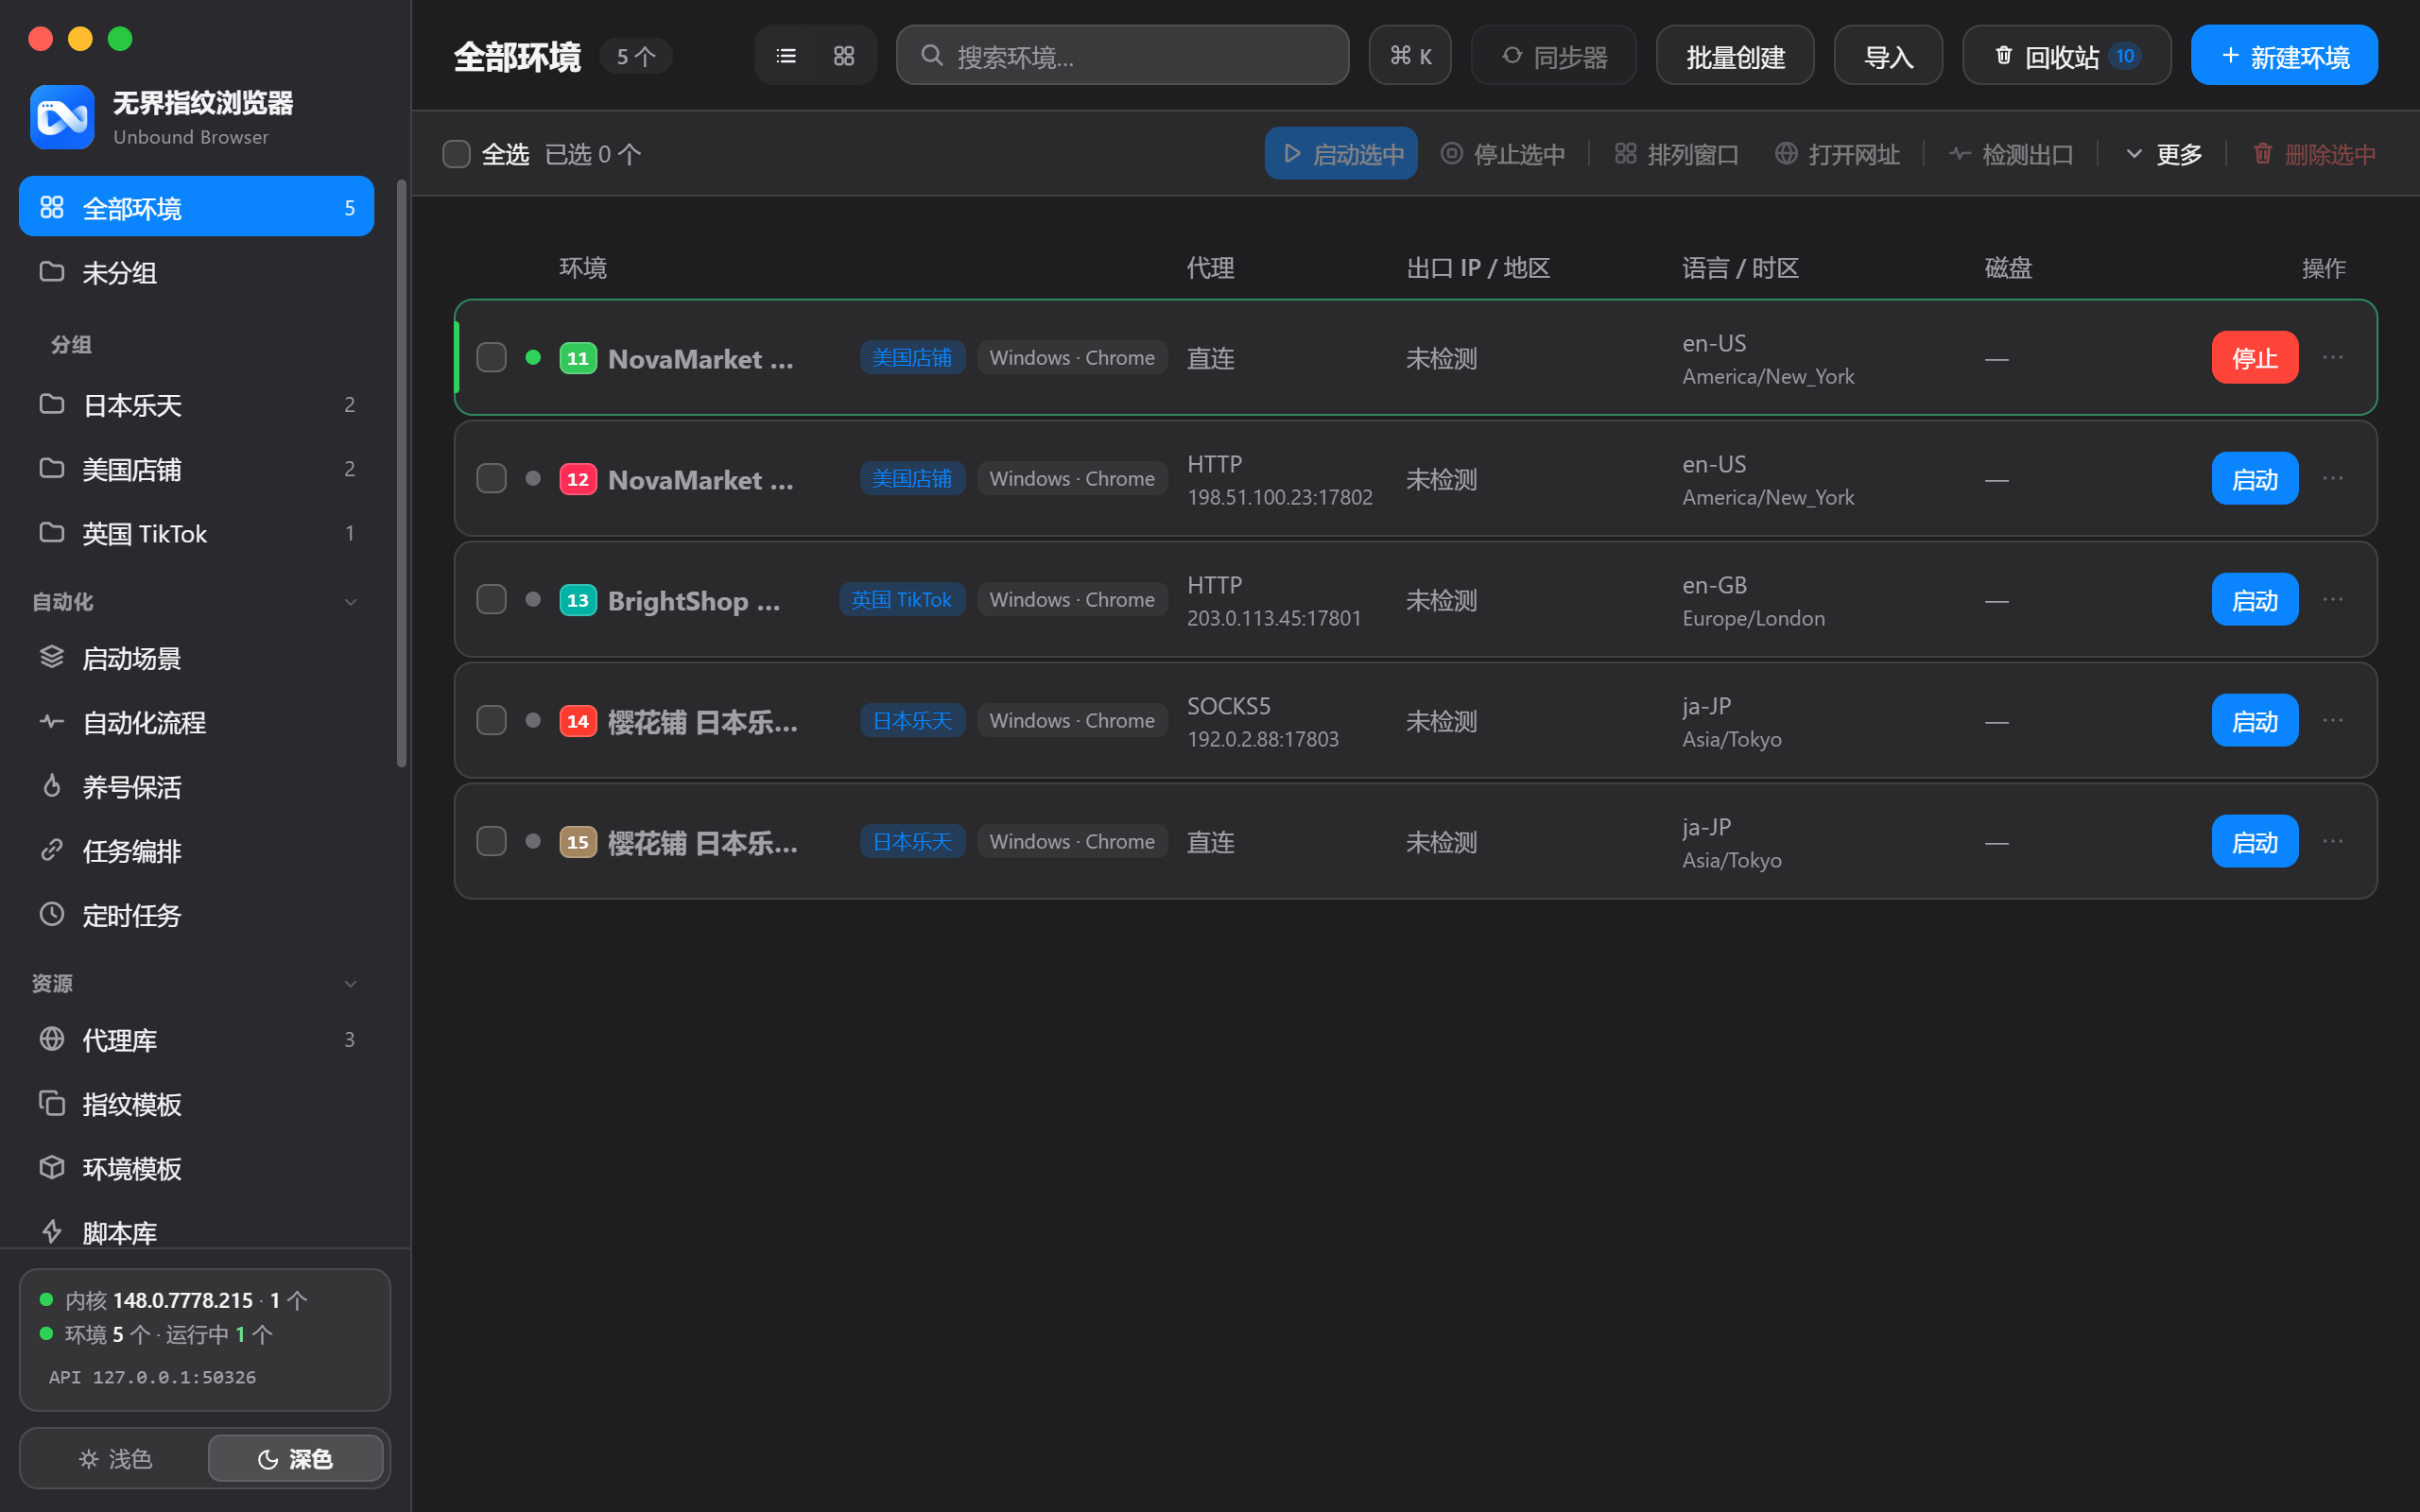Select 全部环境 in sidebar
The image size is (2420, 1512).
[196, 207]
